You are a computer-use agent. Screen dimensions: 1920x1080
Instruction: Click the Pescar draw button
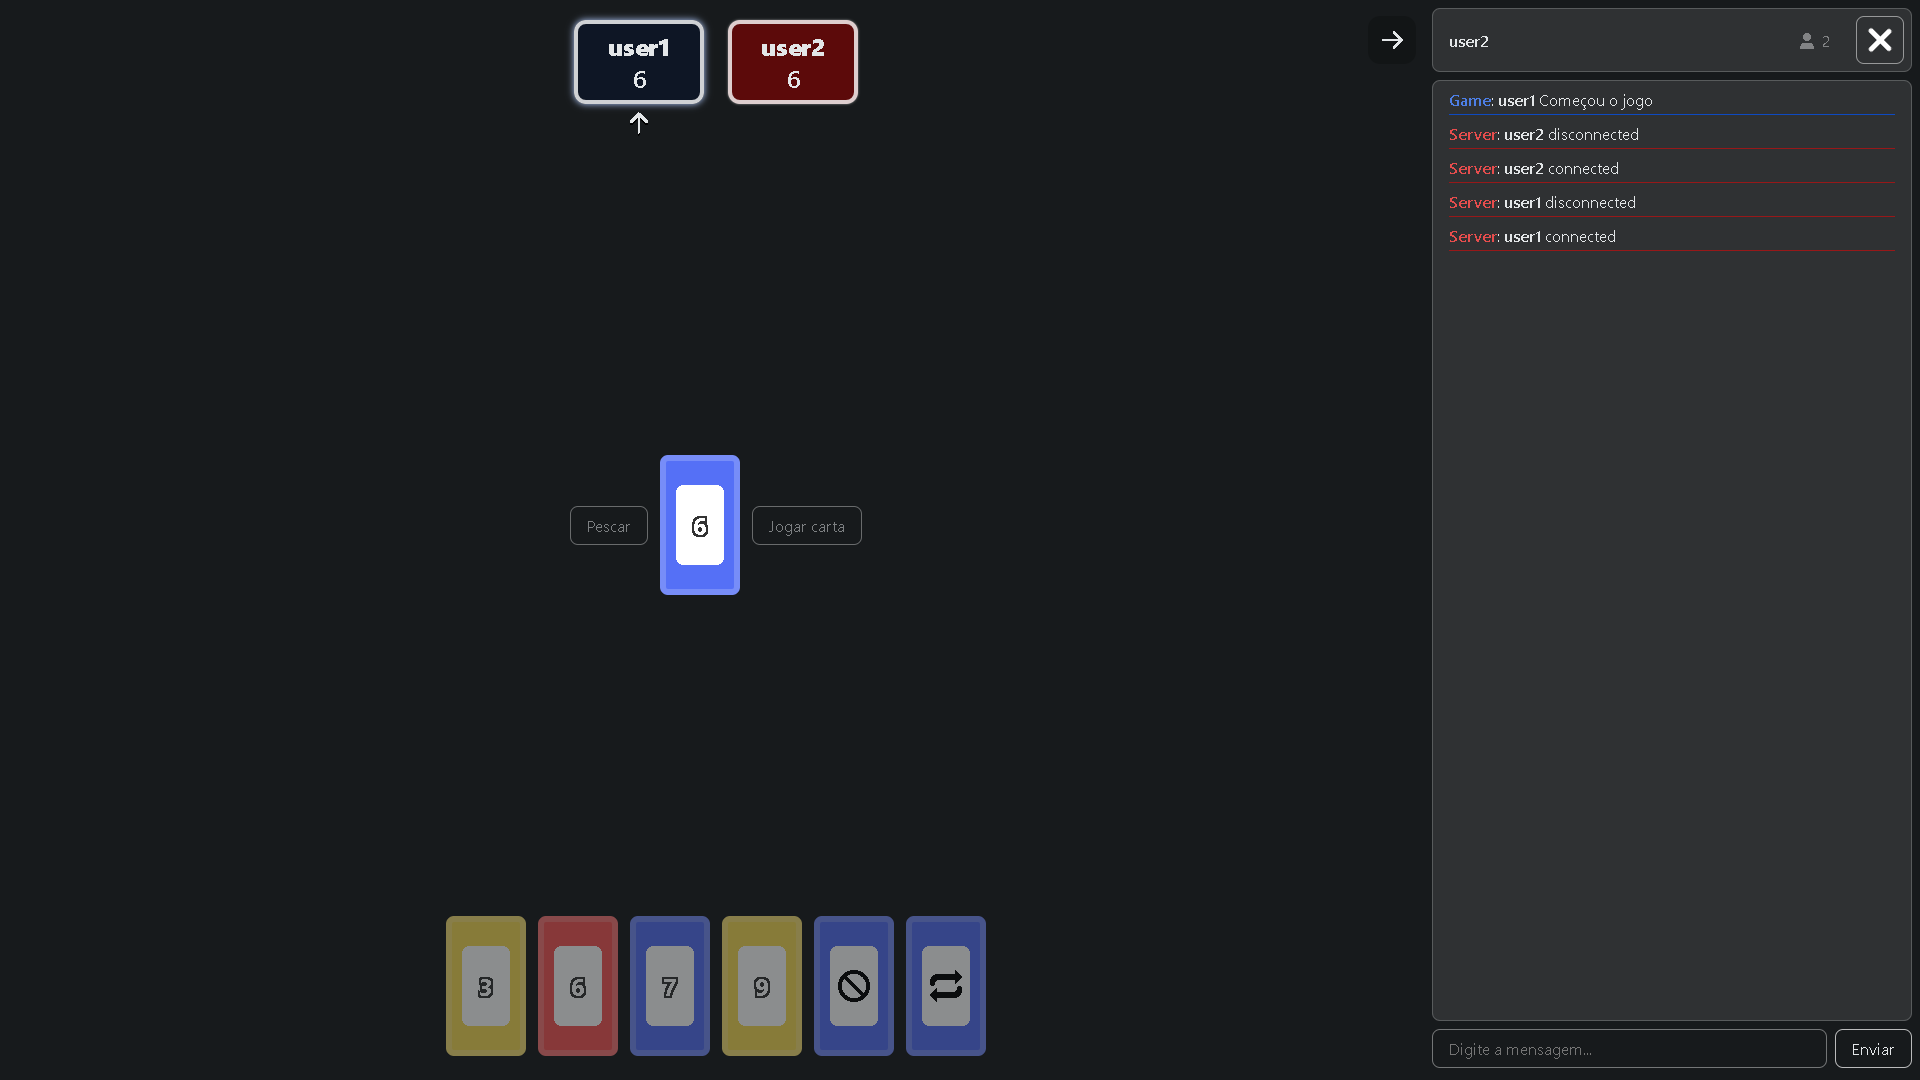click(608, 526)
